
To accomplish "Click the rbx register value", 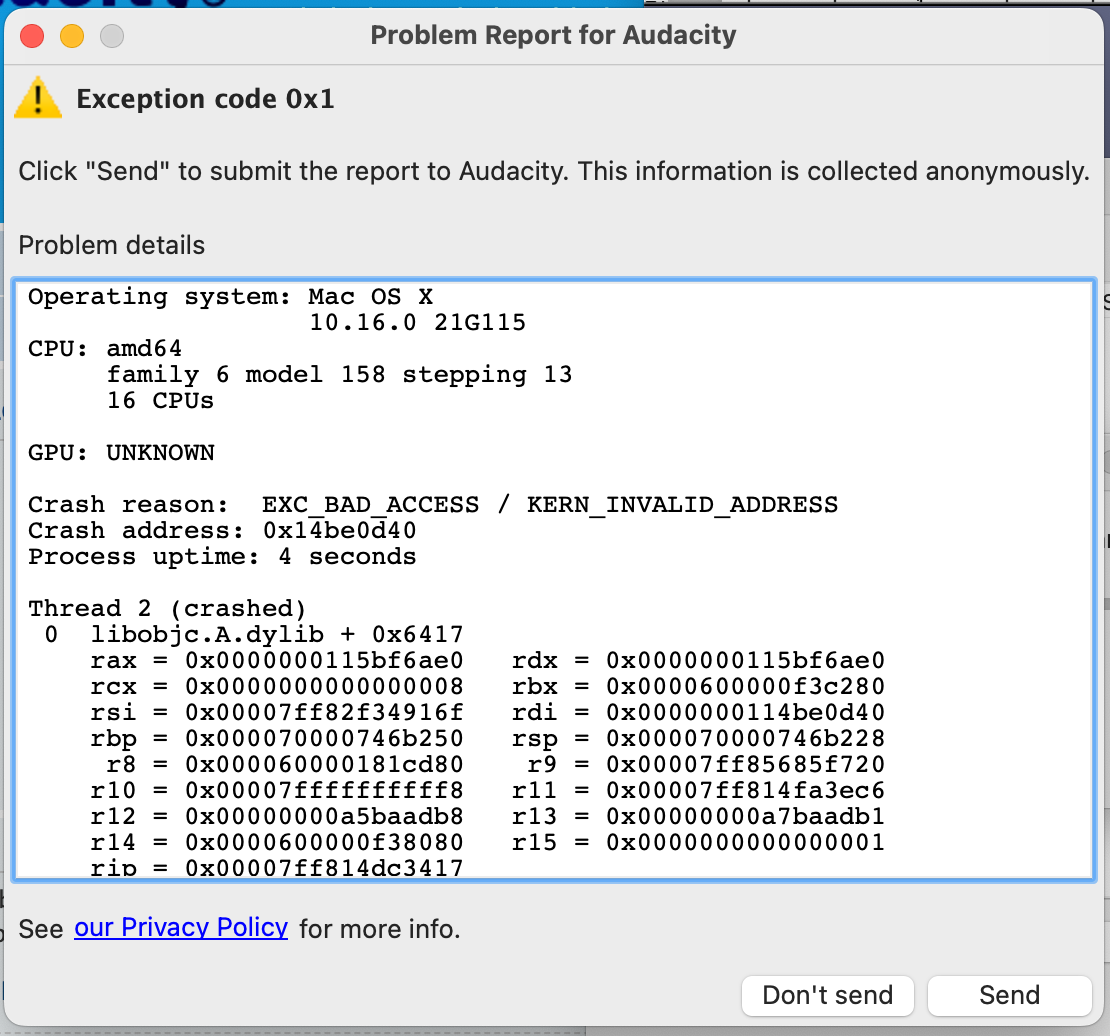I will tap(745, 687).
